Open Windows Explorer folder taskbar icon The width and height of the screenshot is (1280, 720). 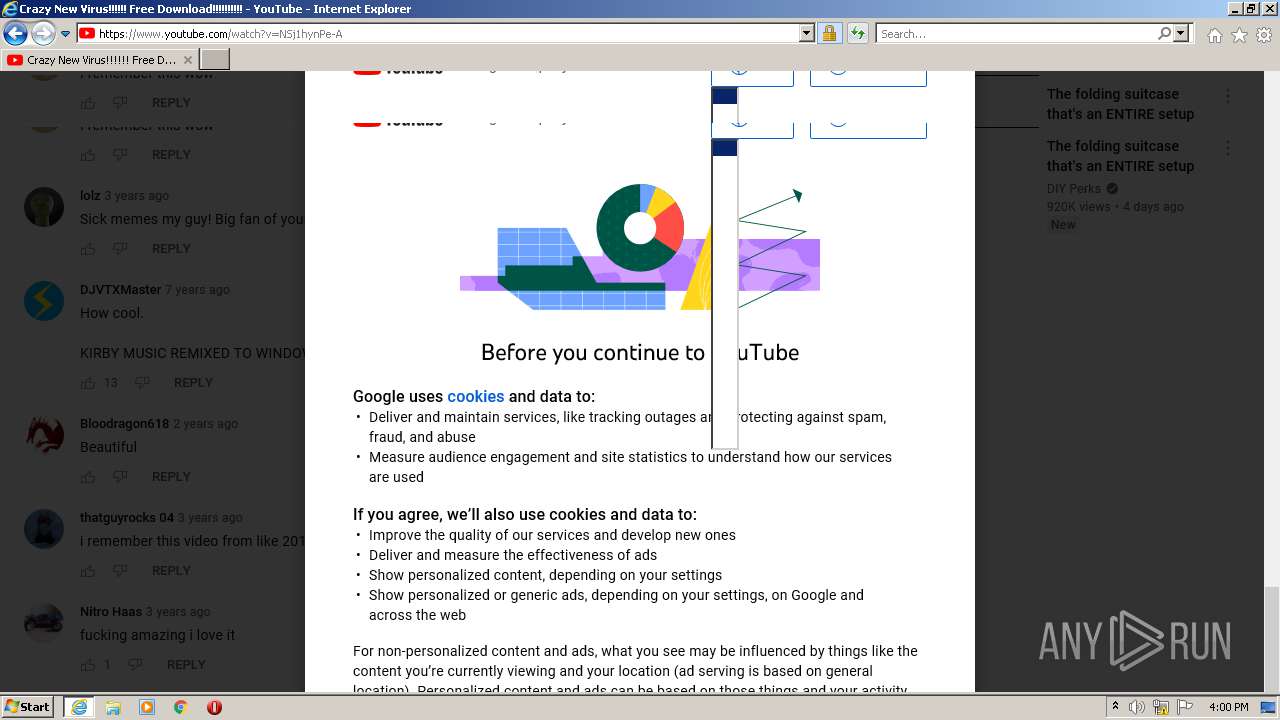(113, 707)
